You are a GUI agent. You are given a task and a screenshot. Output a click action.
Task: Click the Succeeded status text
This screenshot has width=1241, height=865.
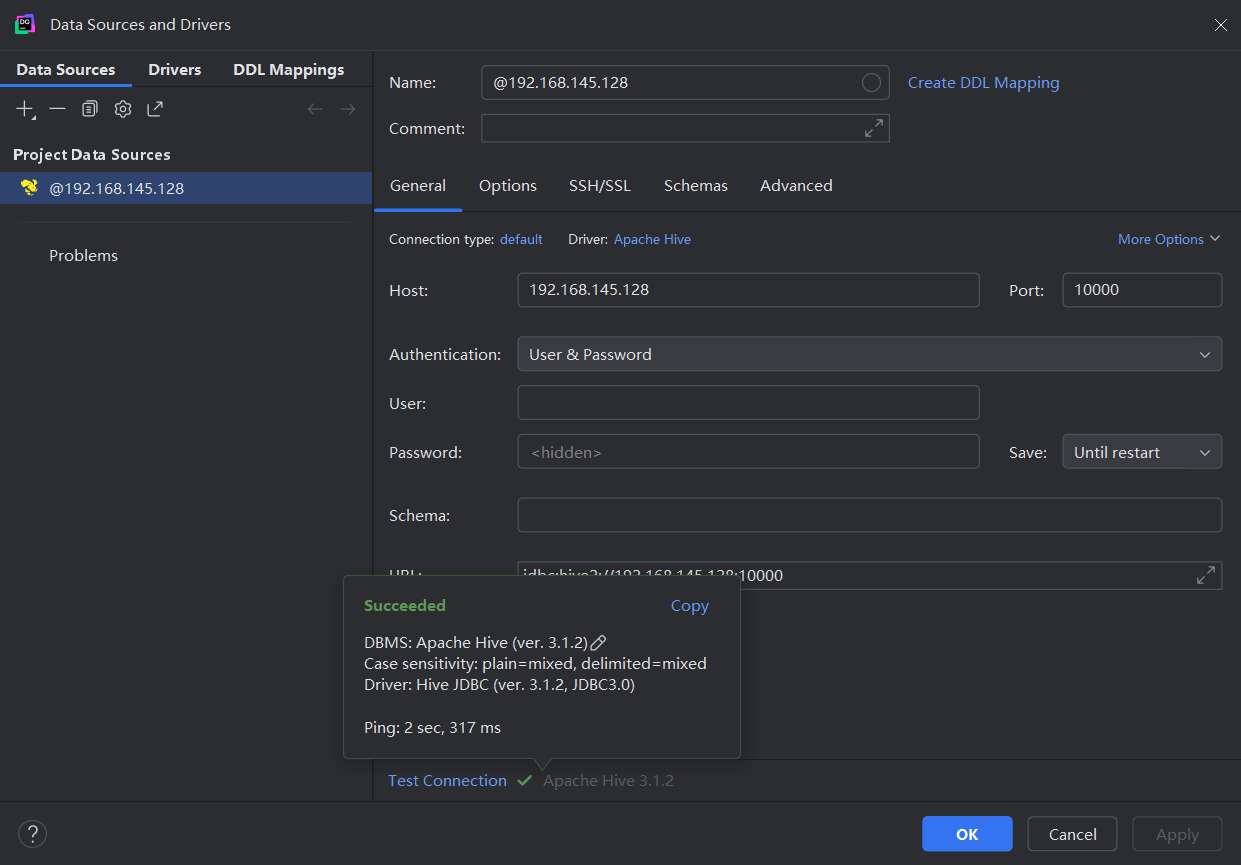tap(405, 605)
